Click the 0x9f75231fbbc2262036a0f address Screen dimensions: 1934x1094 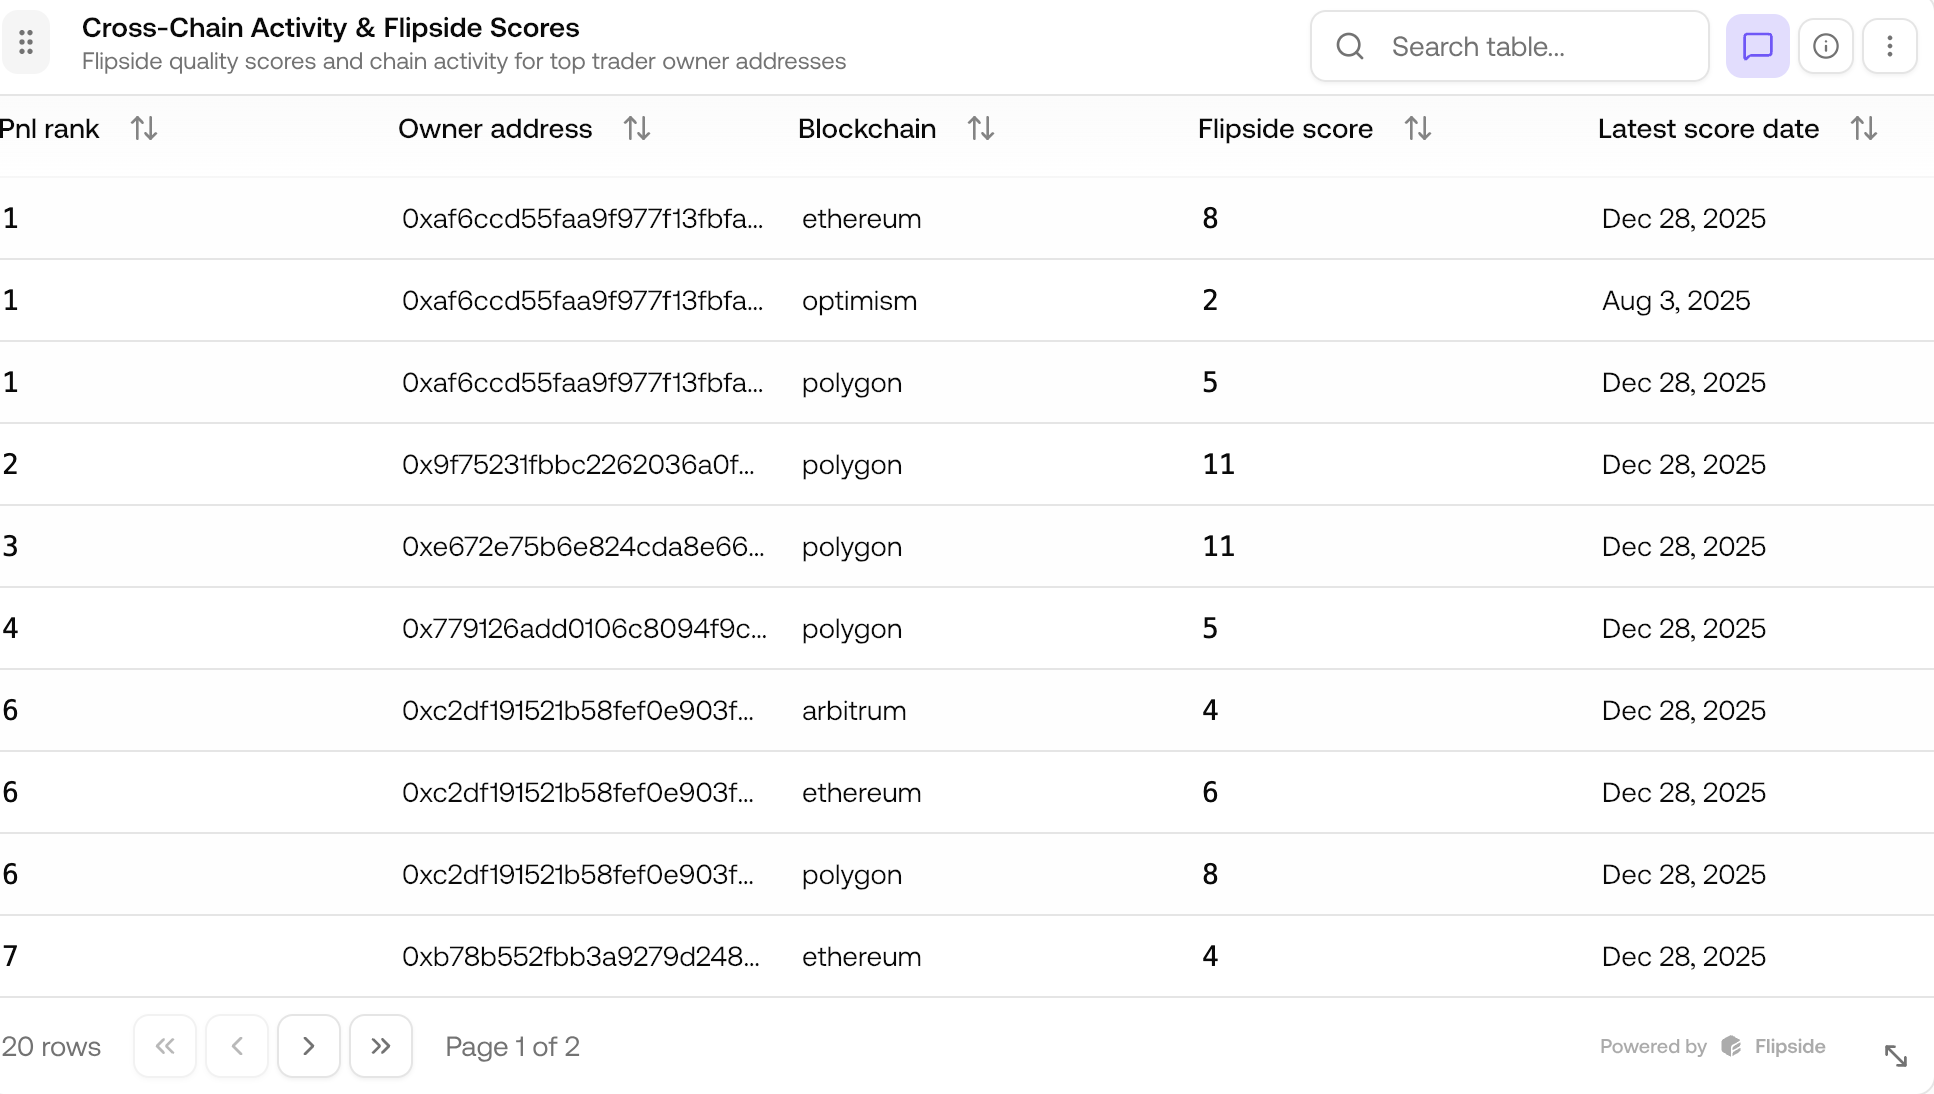coord(578,465)
